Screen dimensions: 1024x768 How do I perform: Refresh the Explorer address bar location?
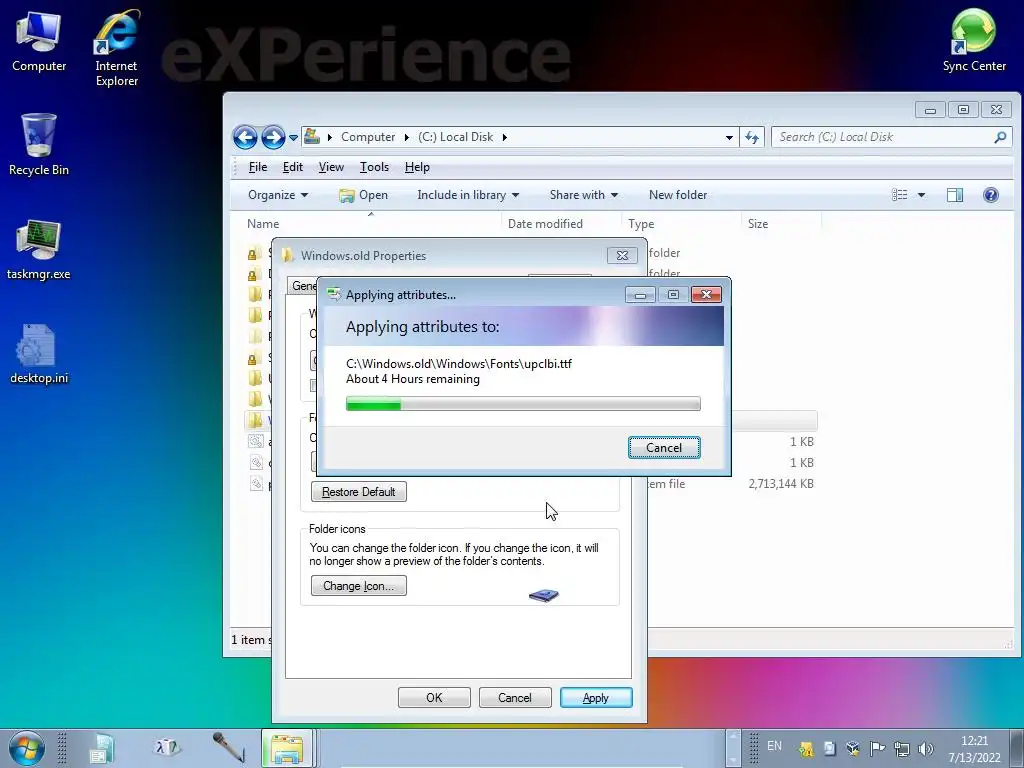click(x=752, y=137)
